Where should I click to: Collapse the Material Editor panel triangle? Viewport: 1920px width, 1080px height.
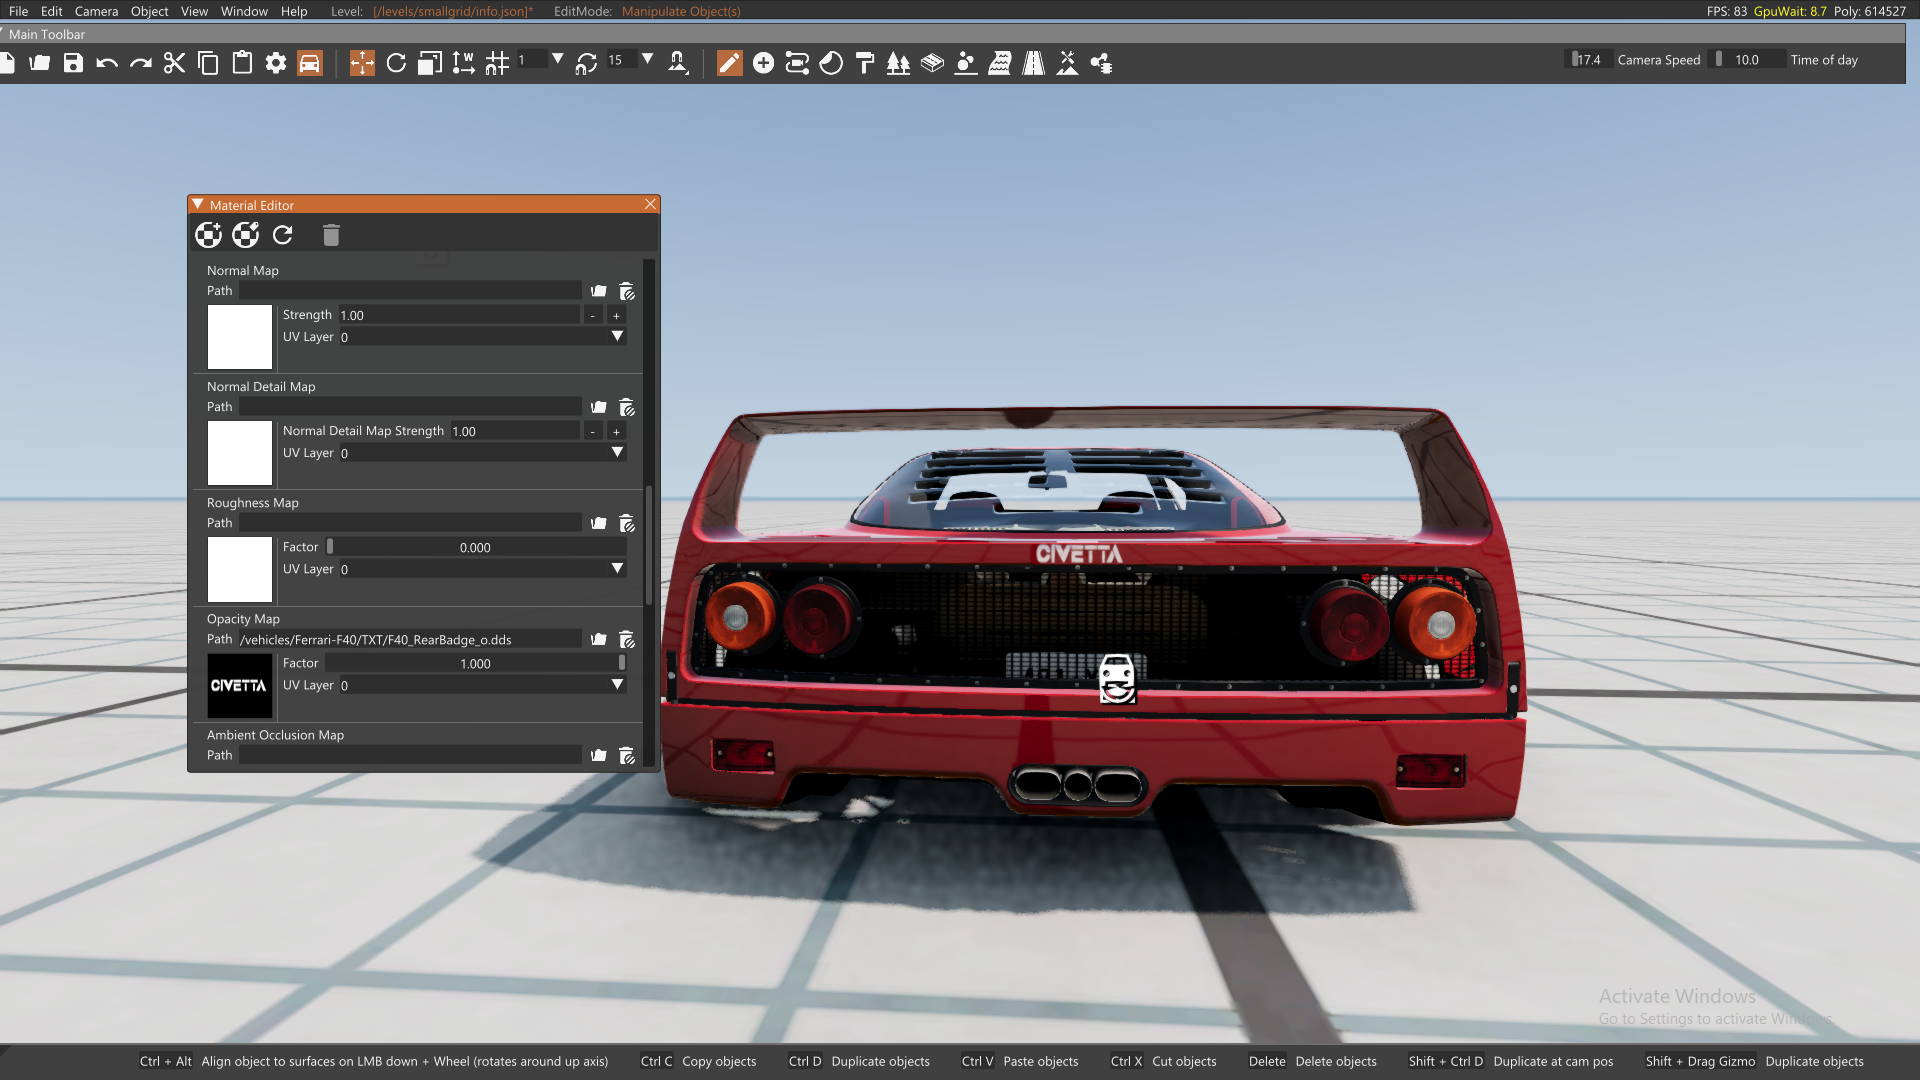tap(198, 204)
